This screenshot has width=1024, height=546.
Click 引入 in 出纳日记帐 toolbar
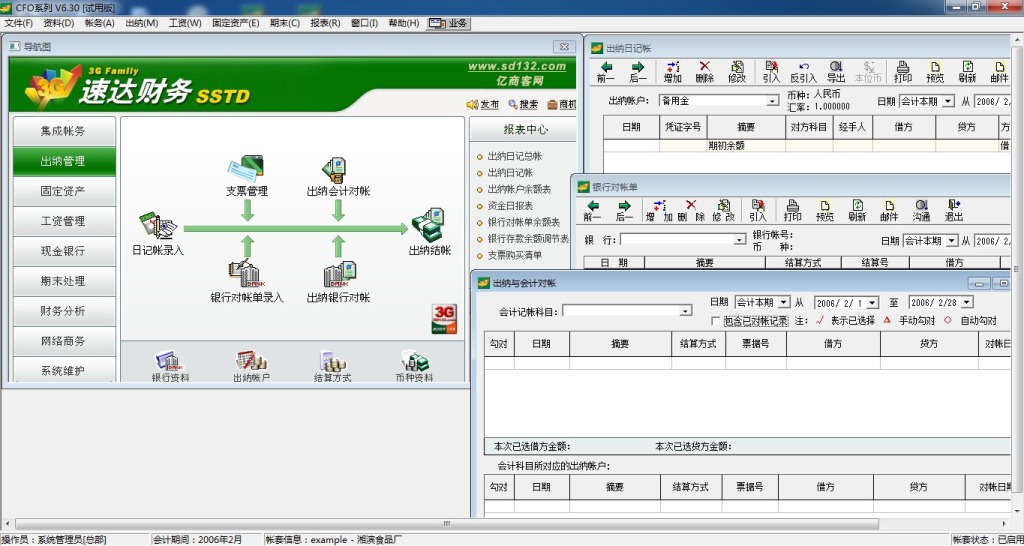point(771,72)
